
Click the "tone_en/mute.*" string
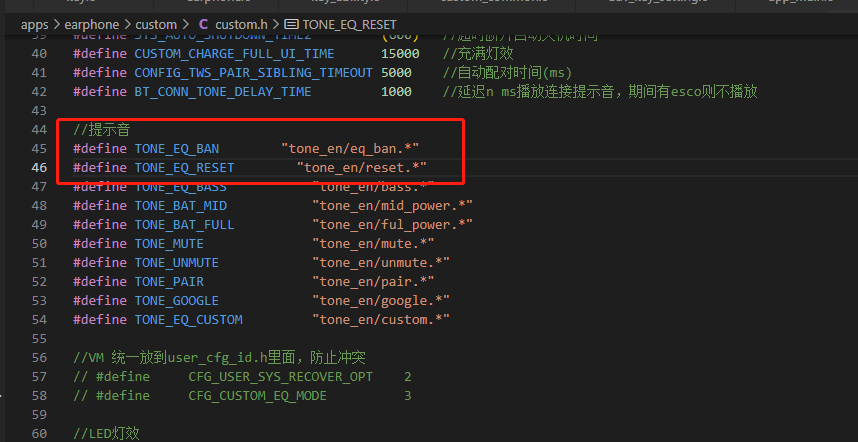[x=373, y=243]
